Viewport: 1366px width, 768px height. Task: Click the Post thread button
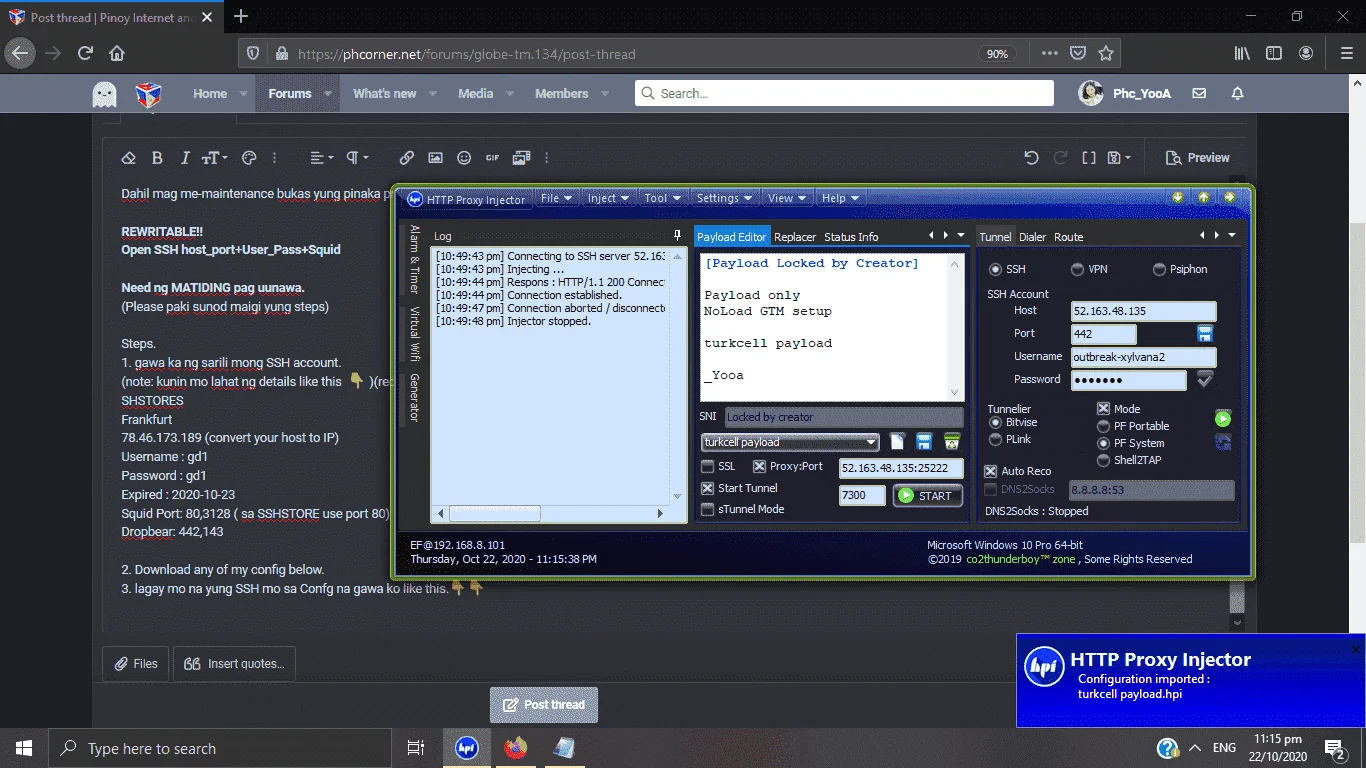(544, 704)
